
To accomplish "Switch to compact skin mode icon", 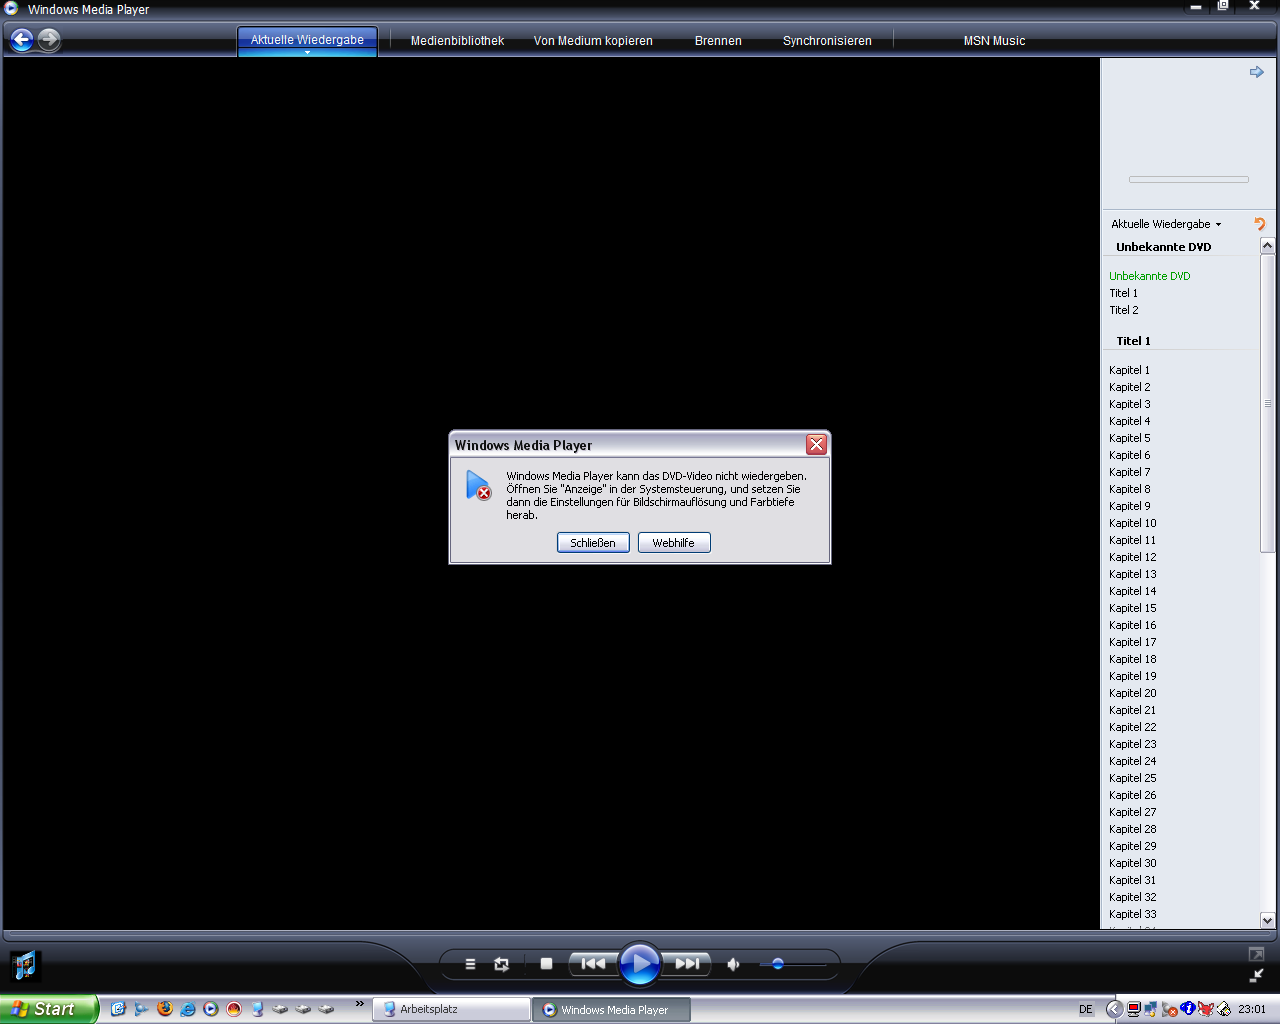I will point(1257,975).
